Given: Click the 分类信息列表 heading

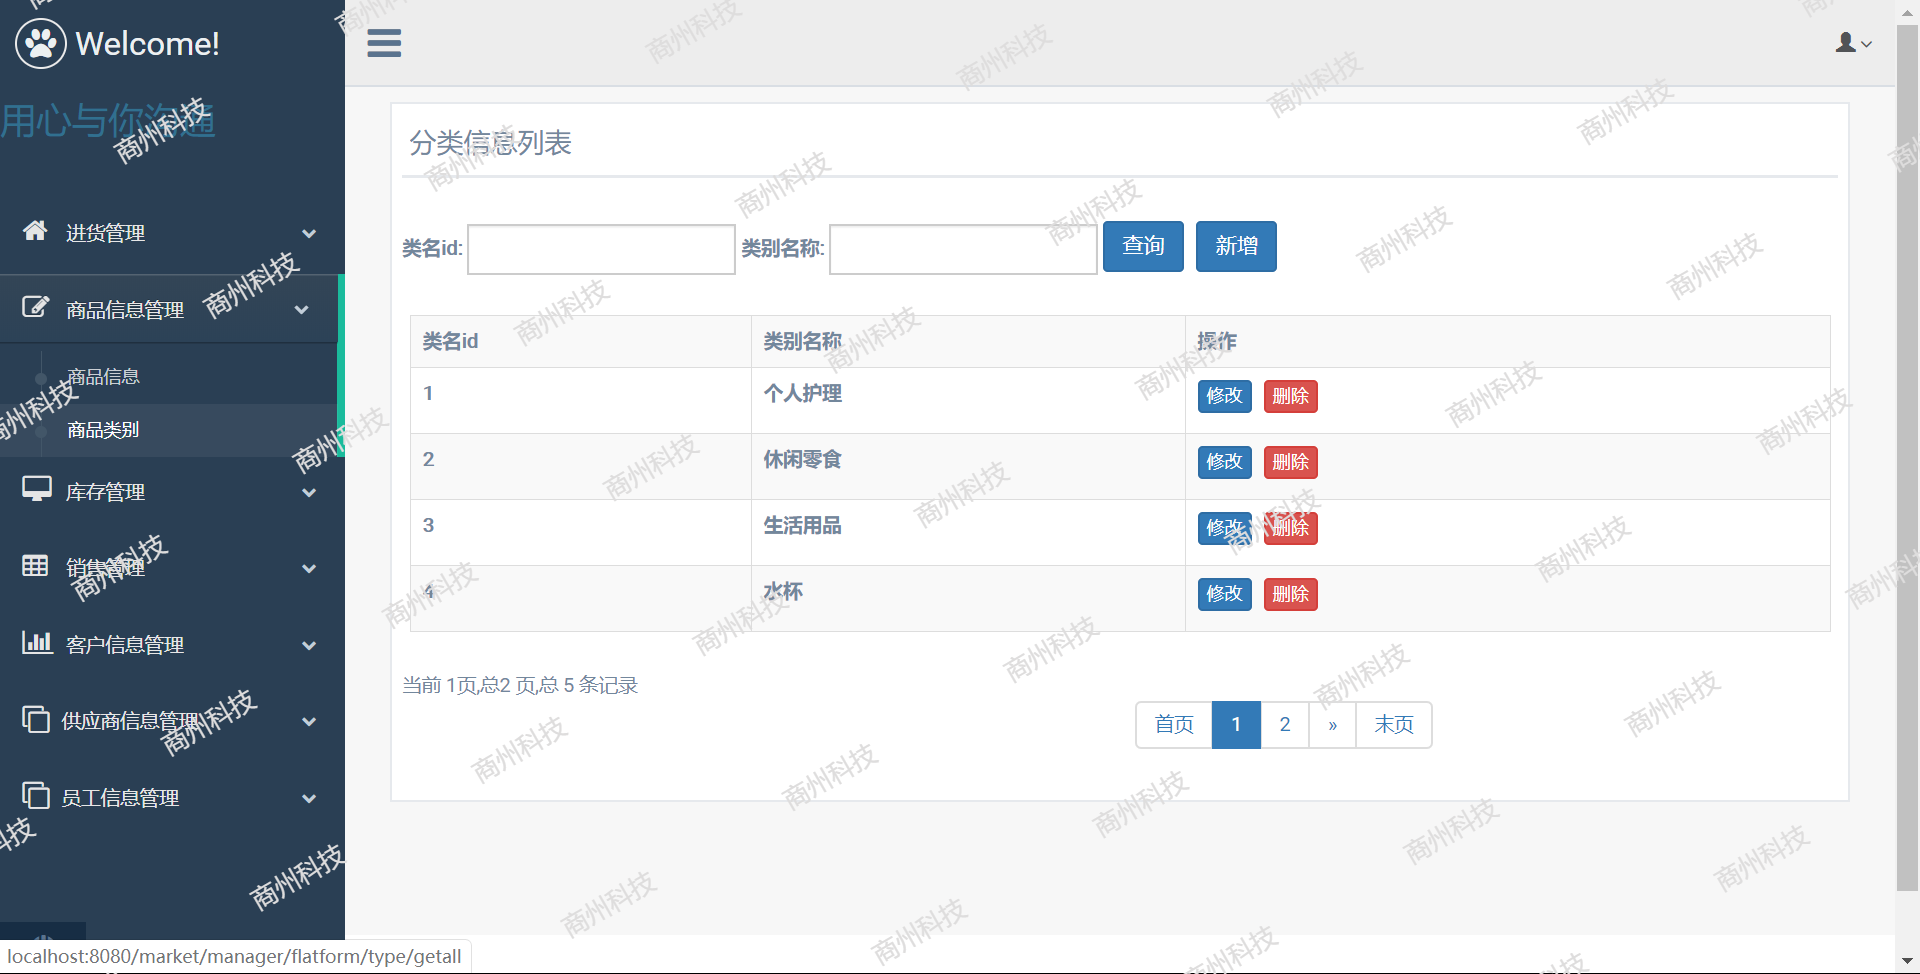Looking at the screenshot, I should (x=490, y=142).
